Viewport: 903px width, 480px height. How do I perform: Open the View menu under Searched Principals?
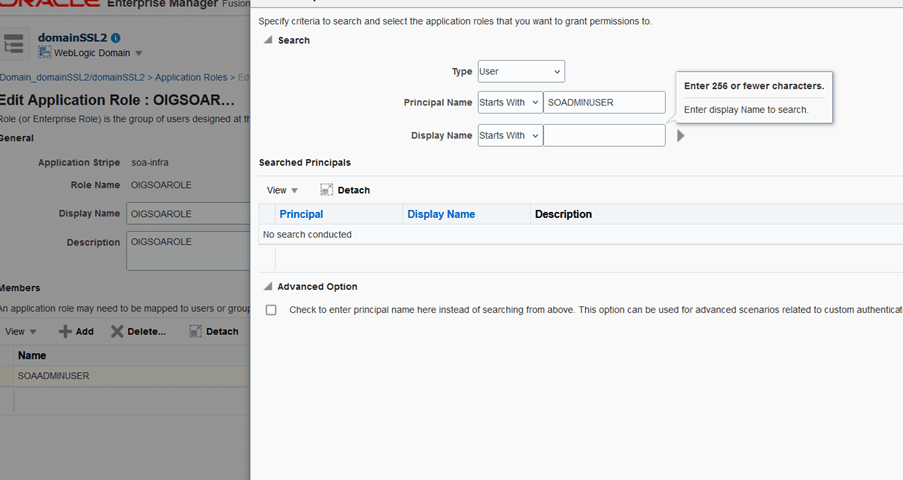click(282, 190)
